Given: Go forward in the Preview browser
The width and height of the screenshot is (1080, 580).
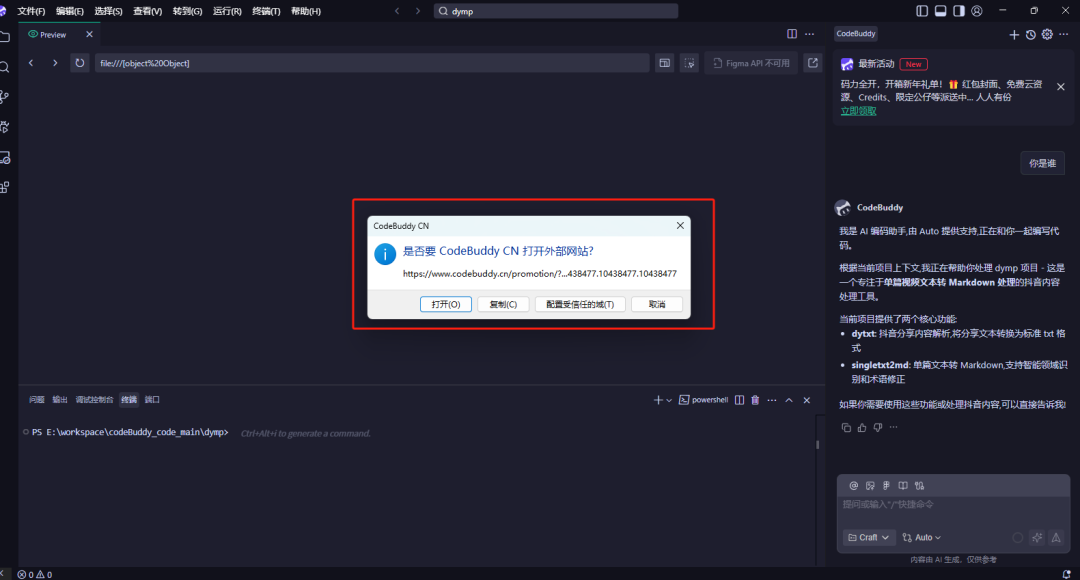Looking at the screenshot, I should click(x=55, y=63).
